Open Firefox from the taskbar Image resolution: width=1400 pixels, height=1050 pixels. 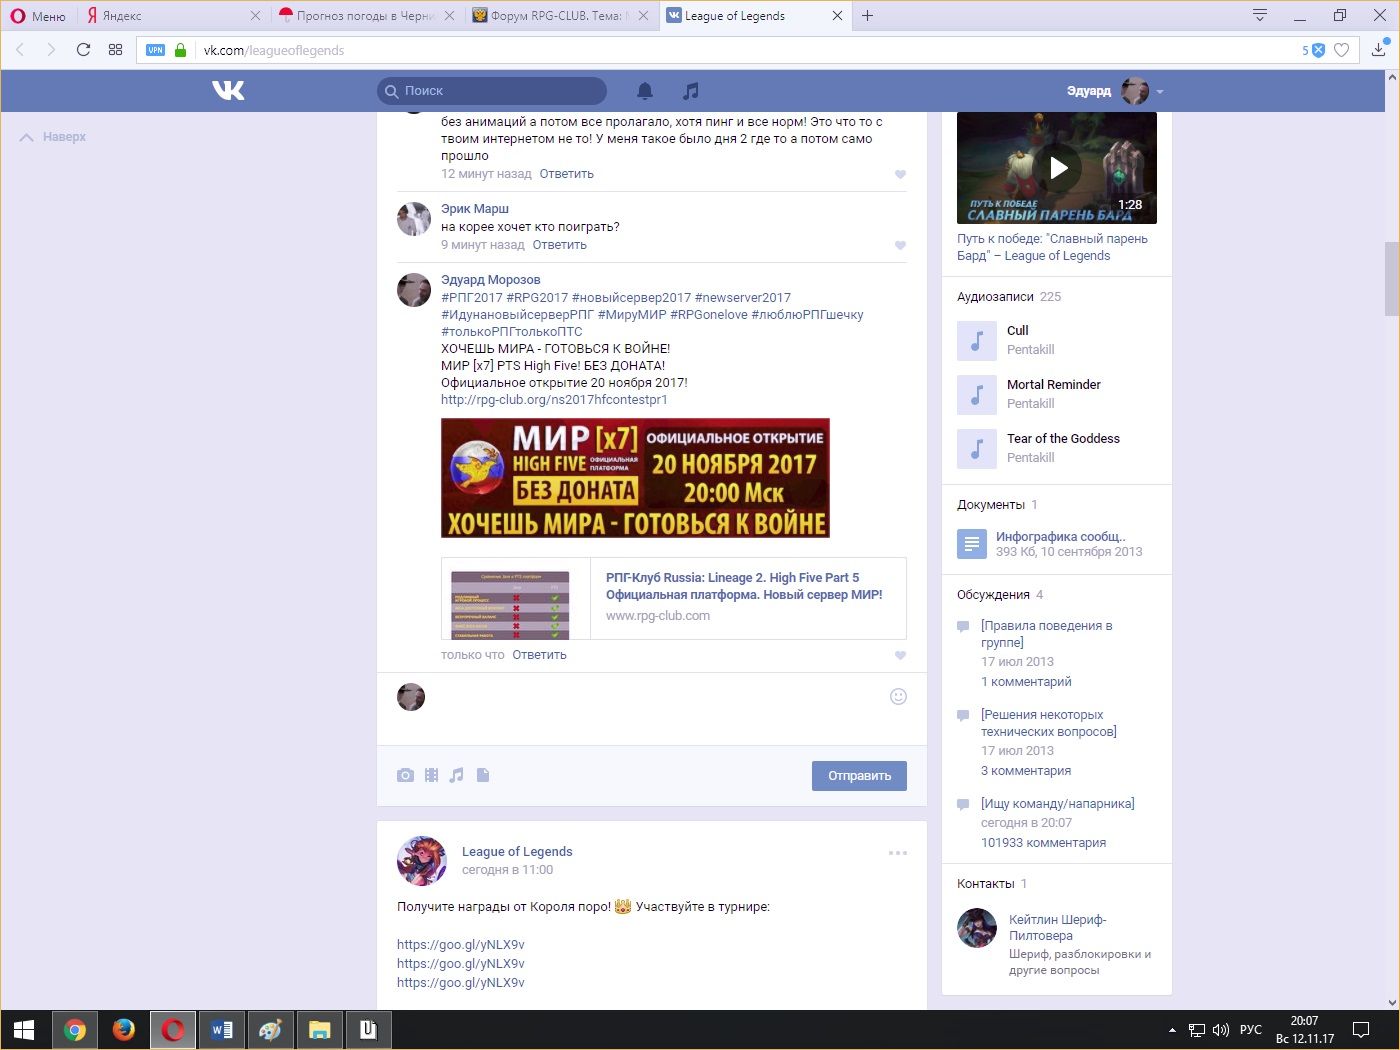pyautogui.click(x=124, y=1030)
